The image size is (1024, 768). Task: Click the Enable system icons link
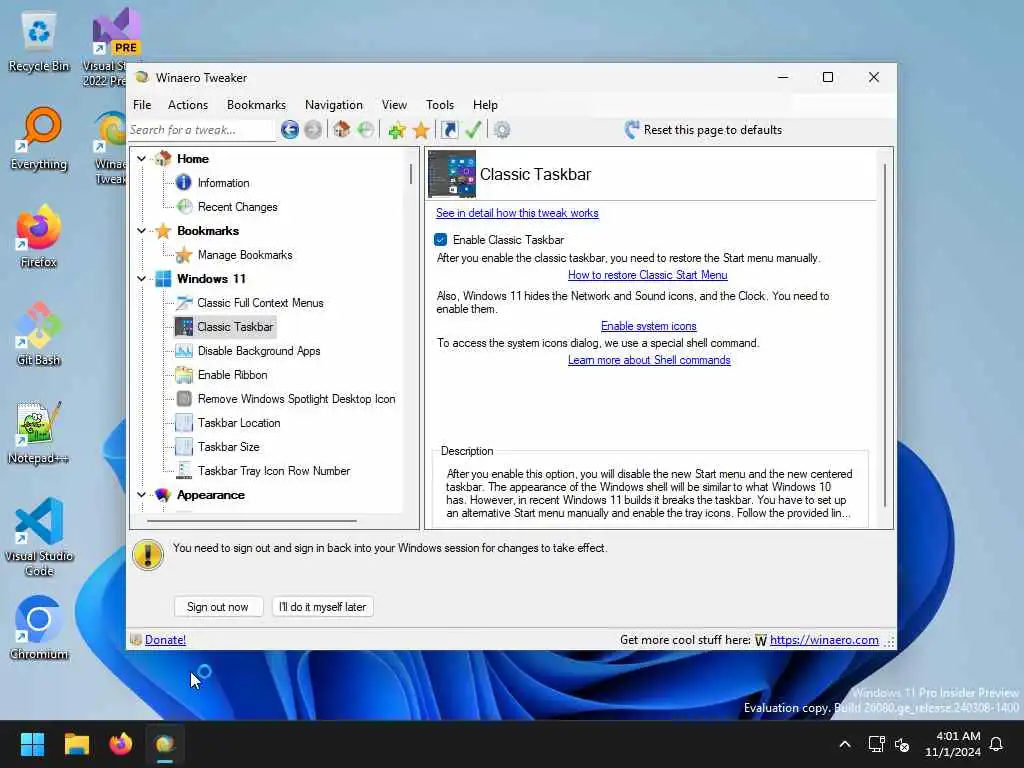(648, 326)
